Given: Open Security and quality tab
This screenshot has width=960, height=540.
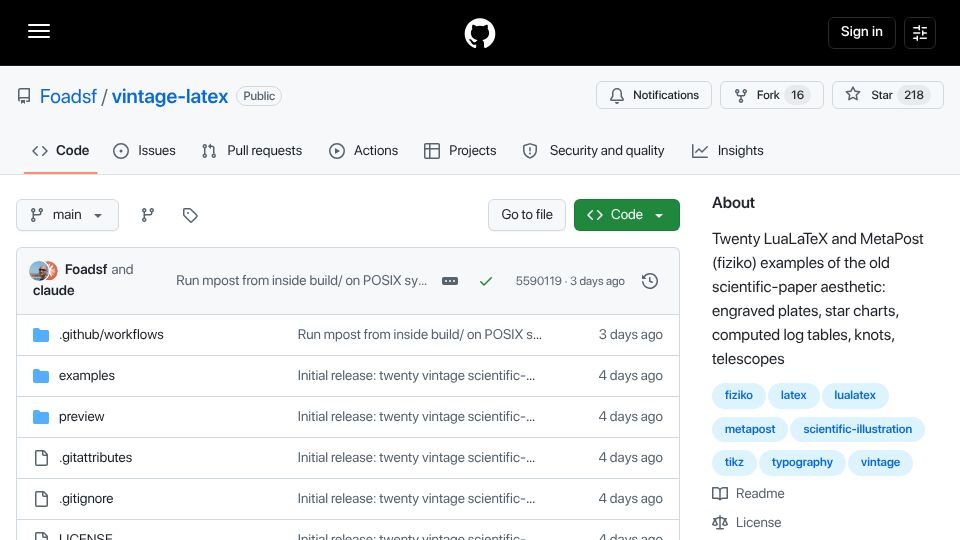Looking at the screenshot, I should click(593, 151).
